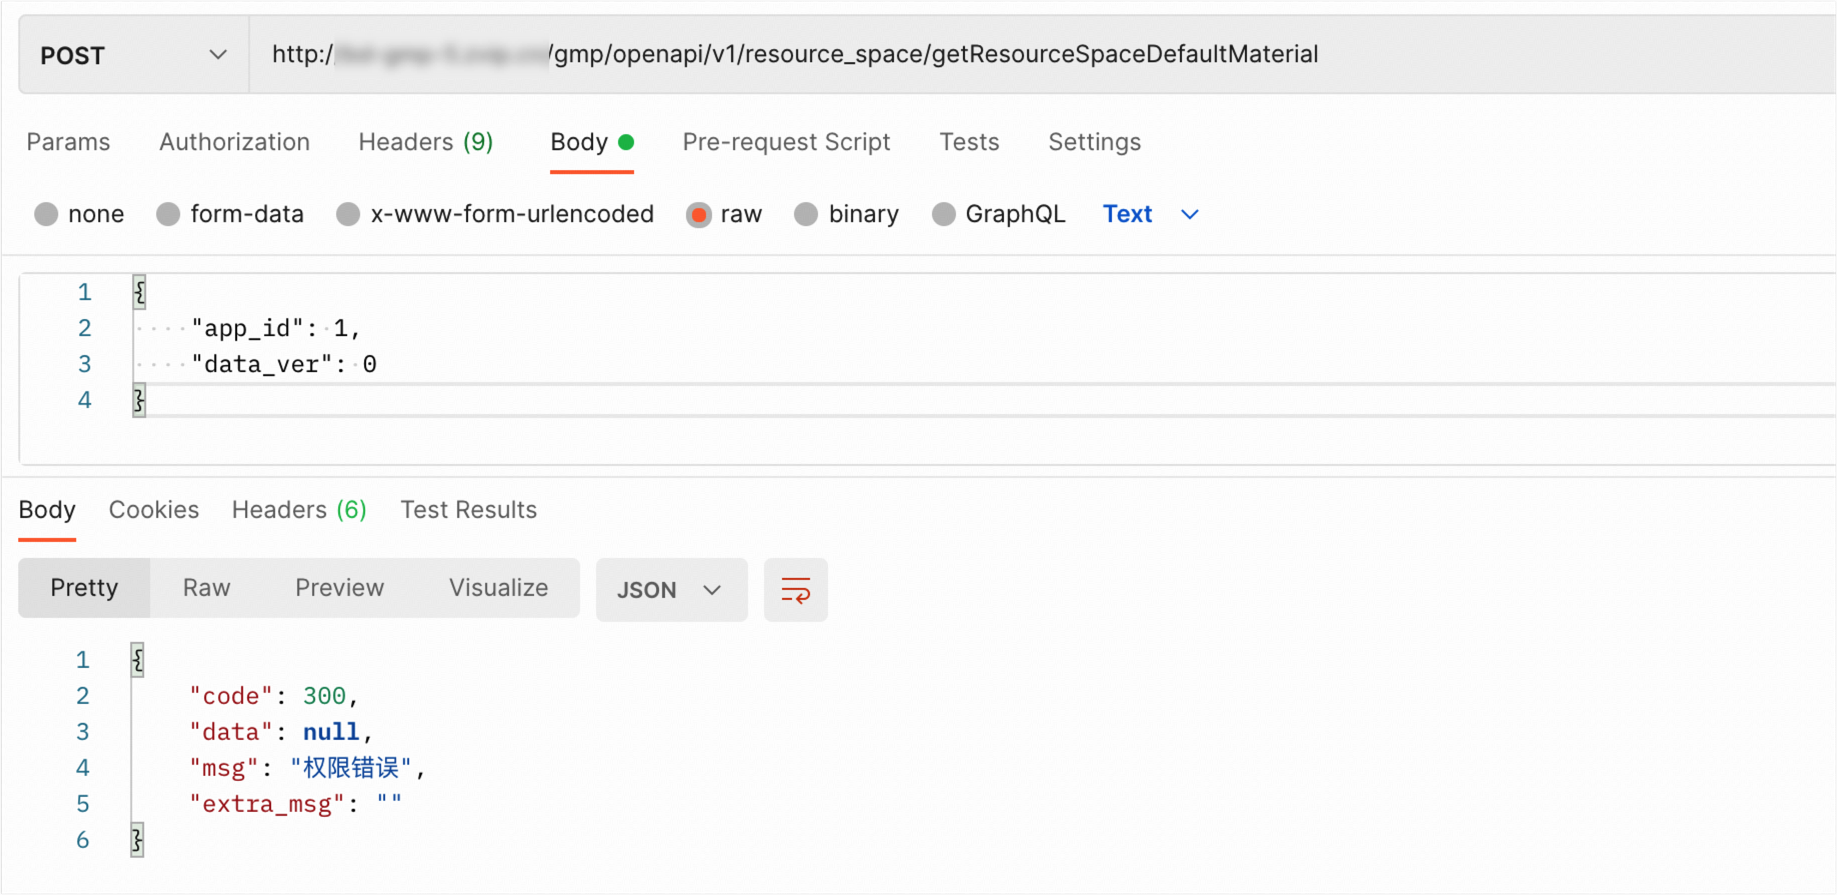Open response Headers (6) tab

click(299, 510)
